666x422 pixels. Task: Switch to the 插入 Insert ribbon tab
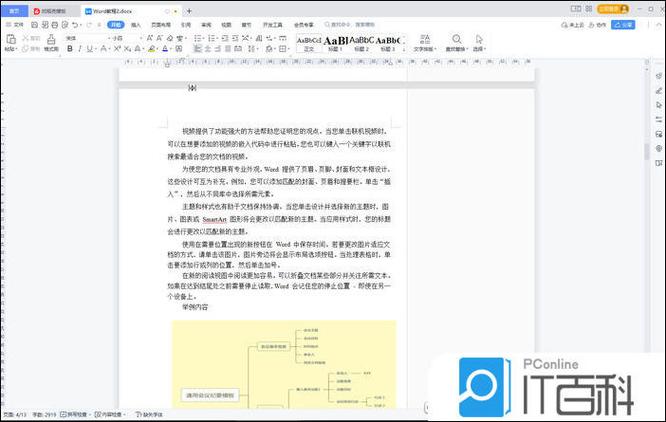click(136, 25)
